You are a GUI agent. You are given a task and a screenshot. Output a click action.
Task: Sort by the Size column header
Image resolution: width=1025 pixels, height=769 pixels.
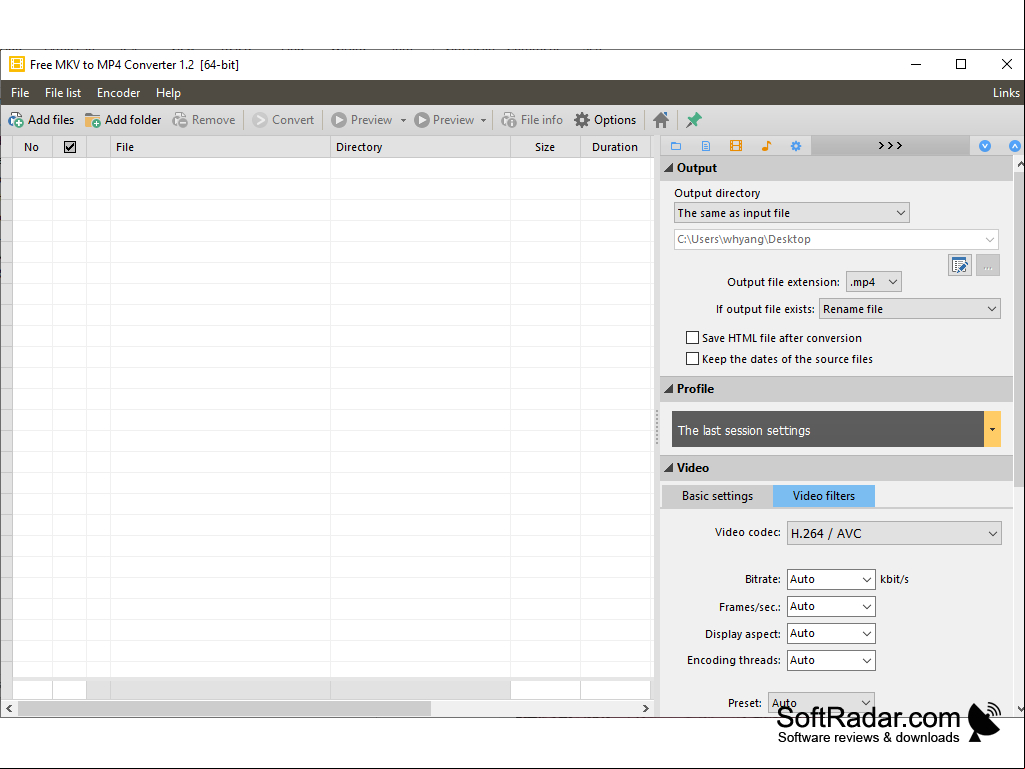pos(545,147)
